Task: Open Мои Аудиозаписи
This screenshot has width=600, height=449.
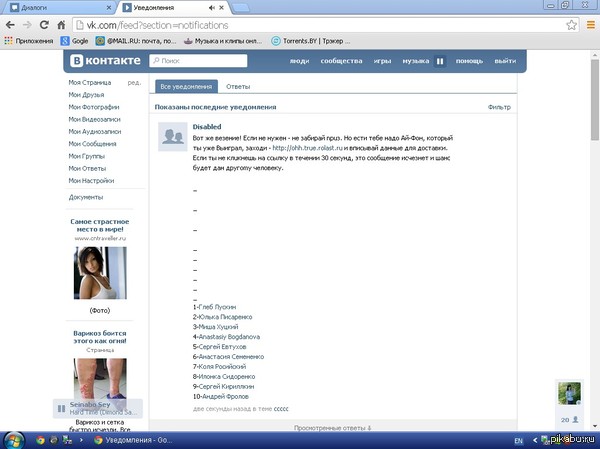Action: (95, 131)
